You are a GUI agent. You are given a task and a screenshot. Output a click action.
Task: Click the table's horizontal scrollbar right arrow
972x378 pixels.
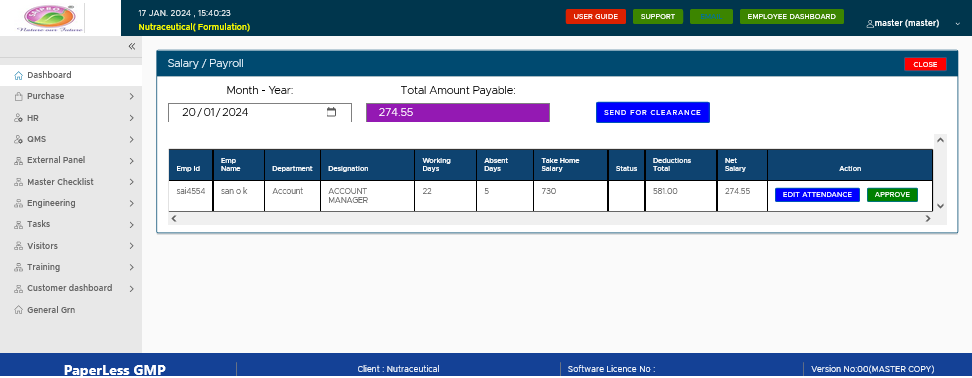point(928,218)
